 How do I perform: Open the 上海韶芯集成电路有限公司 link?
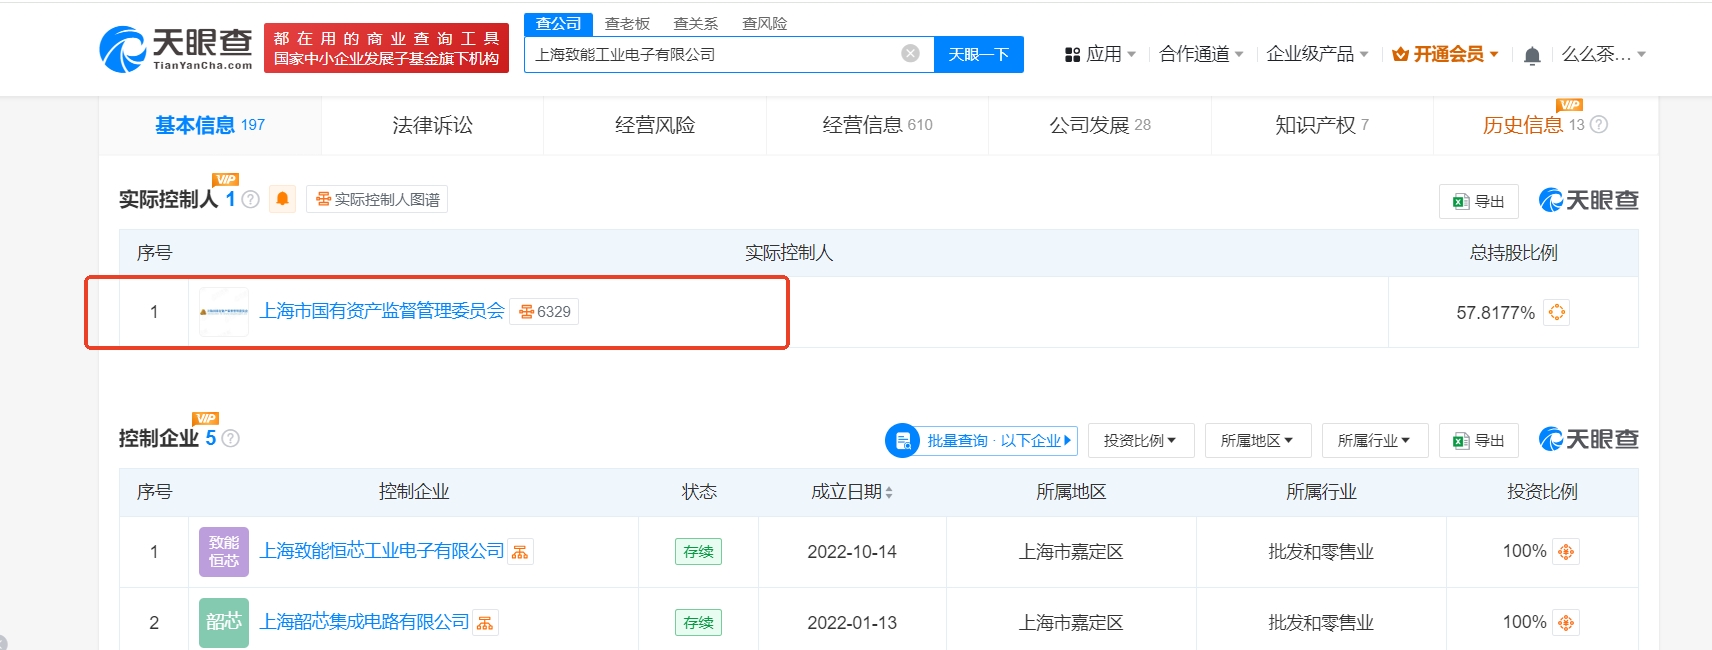click(364, 622)
